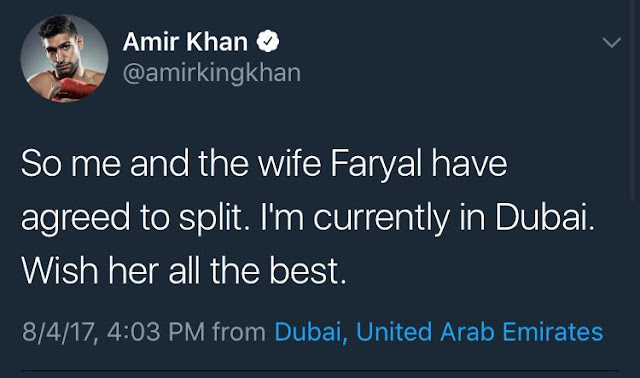The image size is (640, 378).
Task: Click the divider line below the timestamp
Action: pyautogui.click(x=320, y=371)
